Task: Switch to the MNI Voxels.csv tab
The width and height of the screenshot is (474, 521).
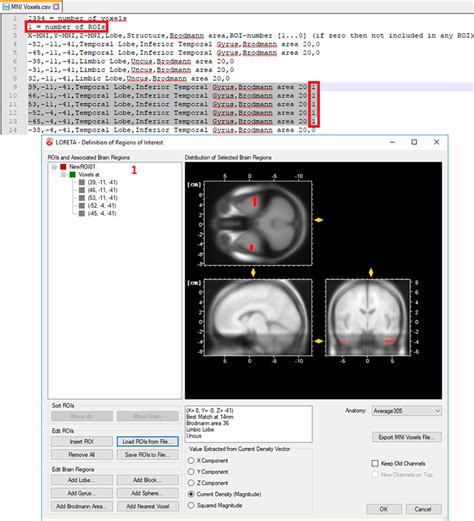Action: point(31,6)
